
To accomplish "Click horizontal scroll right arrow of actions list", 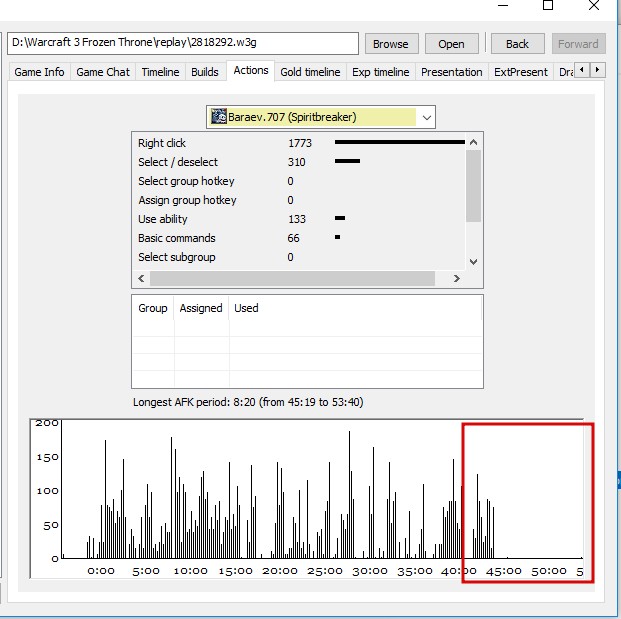I will coord(457,278).
